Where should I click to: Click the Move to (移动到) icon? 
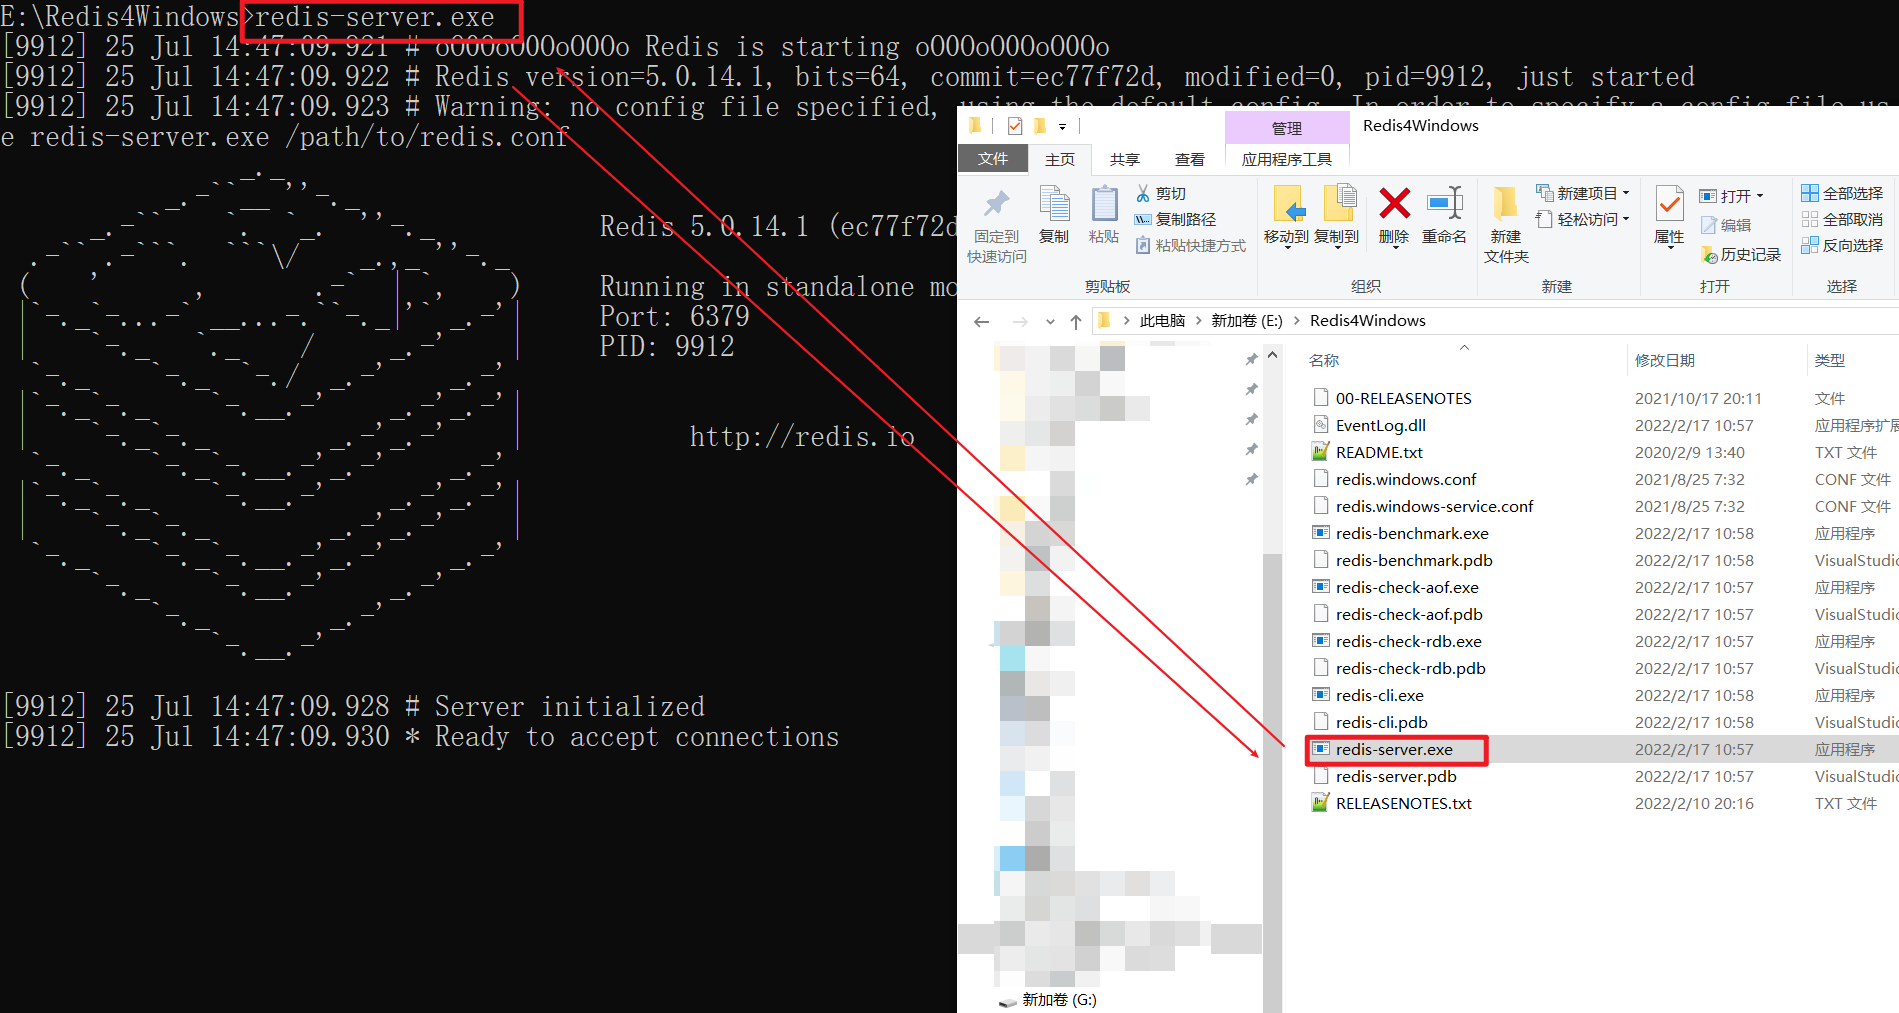tap(1287, 205)
